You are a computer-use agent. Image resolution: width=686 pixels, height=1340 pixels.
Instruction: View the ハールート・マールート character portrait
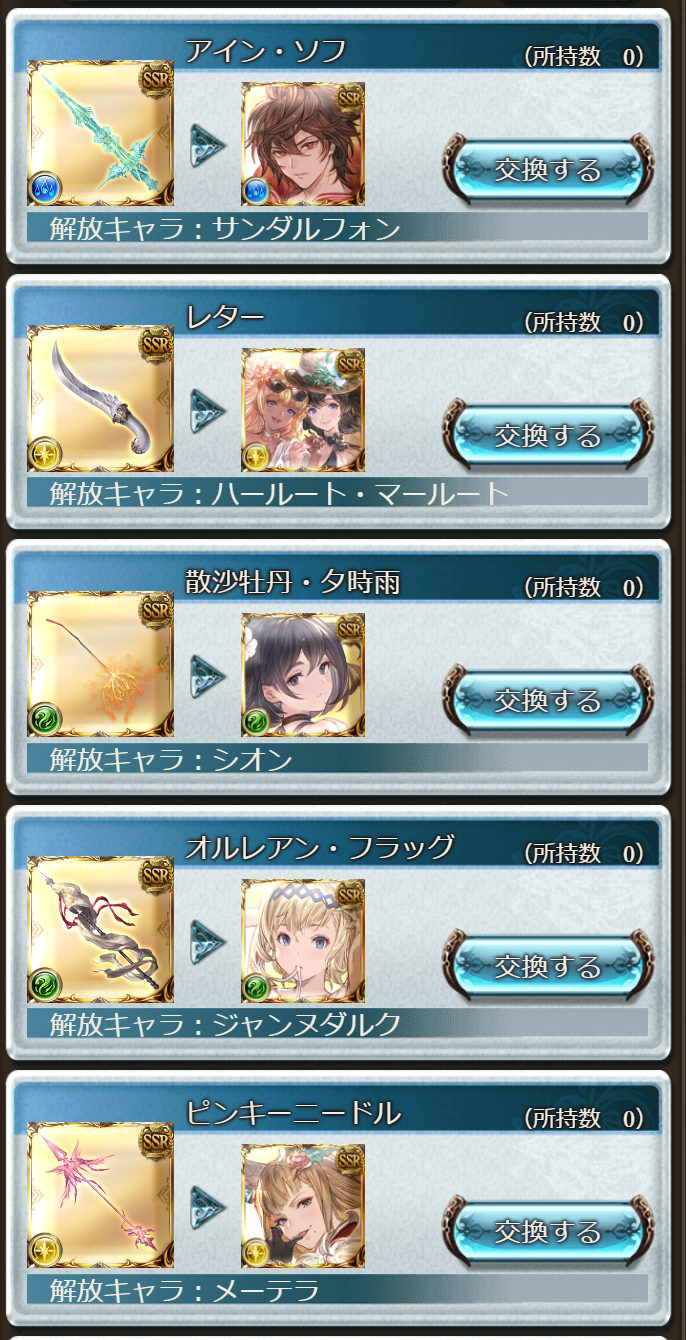coord(303,410)
